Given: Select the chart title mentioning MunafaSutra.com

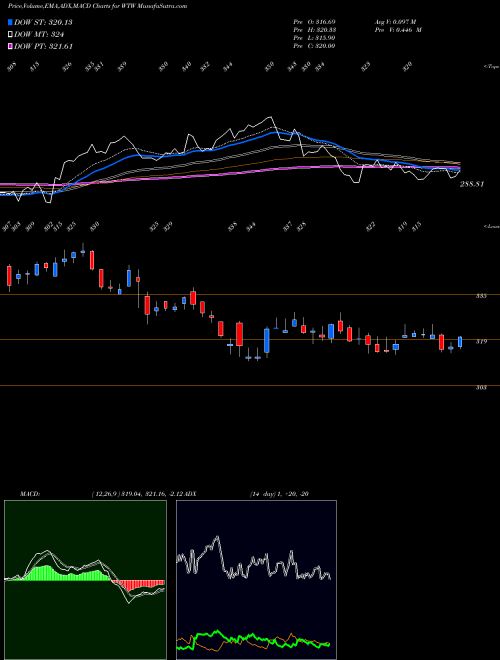Looking at the screenshot, I should click(x=98, y=6).
